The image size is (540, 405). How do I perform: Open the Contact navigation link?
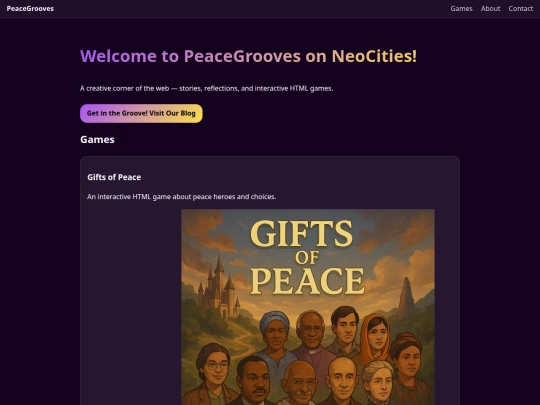point(520,9)
